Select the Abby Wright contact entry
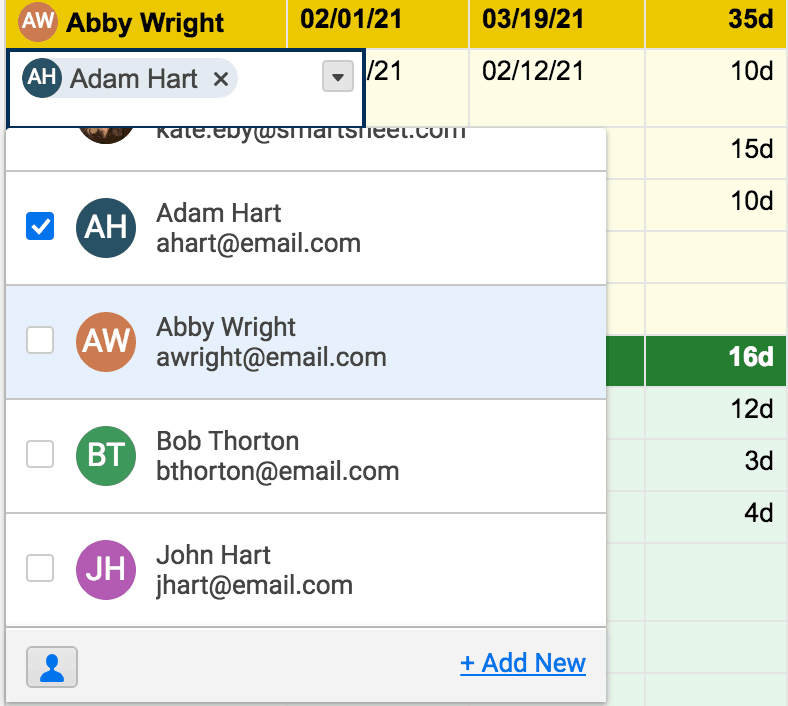The height and width of the screenshot is (706, 788). pyautogui.click(x=306, y=342)
